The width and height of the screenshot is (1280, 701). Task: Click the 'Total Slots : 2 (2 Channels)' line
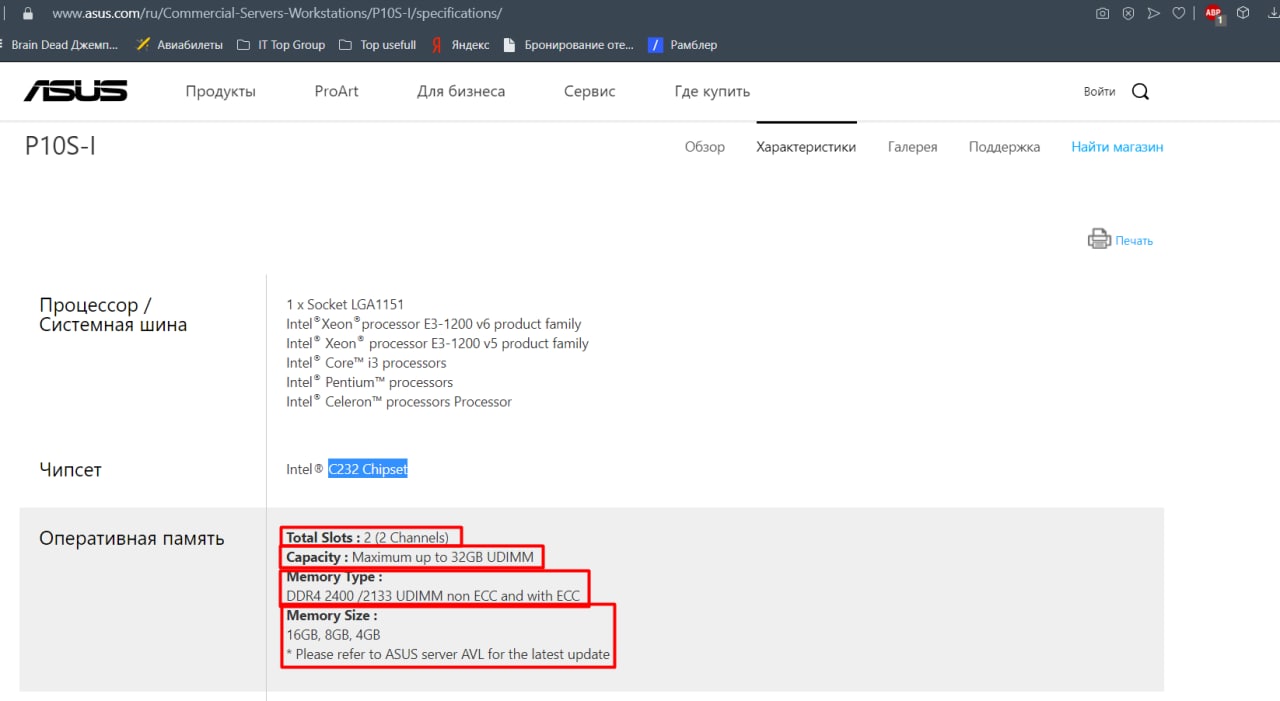tap(367, 538)
